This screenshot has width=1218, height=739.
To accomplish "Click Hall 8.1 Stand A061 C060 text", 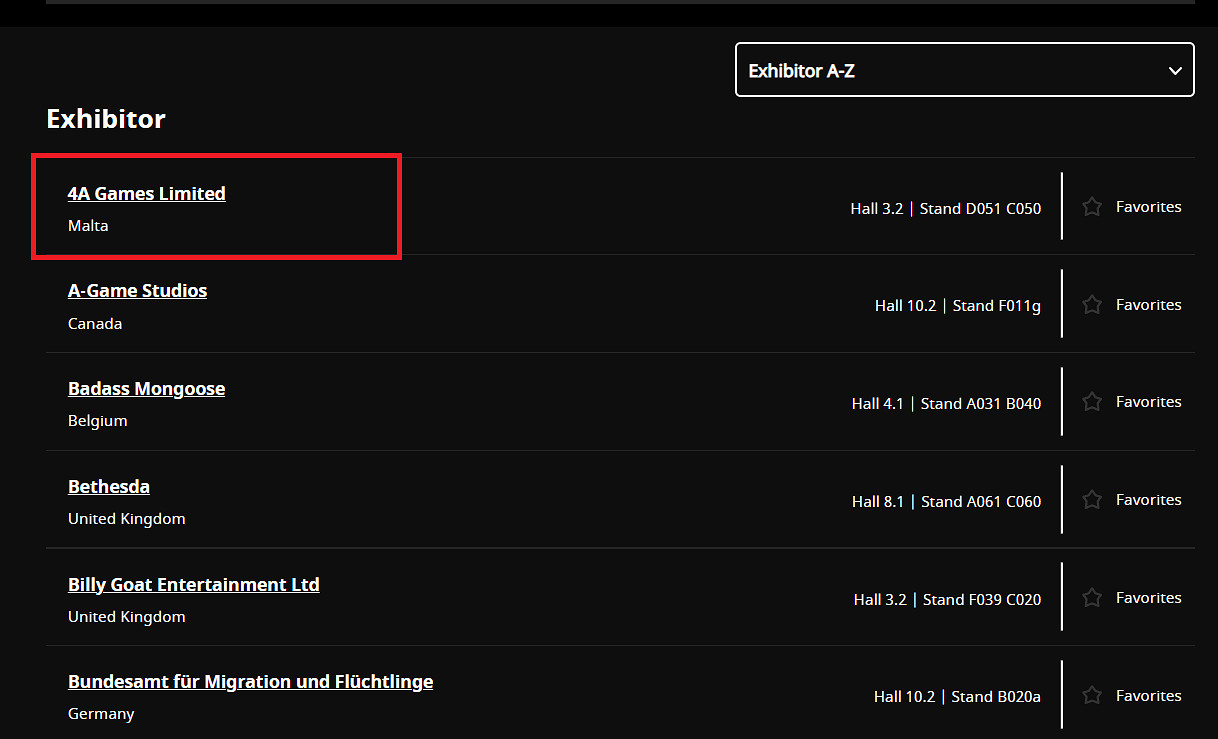I will 946,501.
